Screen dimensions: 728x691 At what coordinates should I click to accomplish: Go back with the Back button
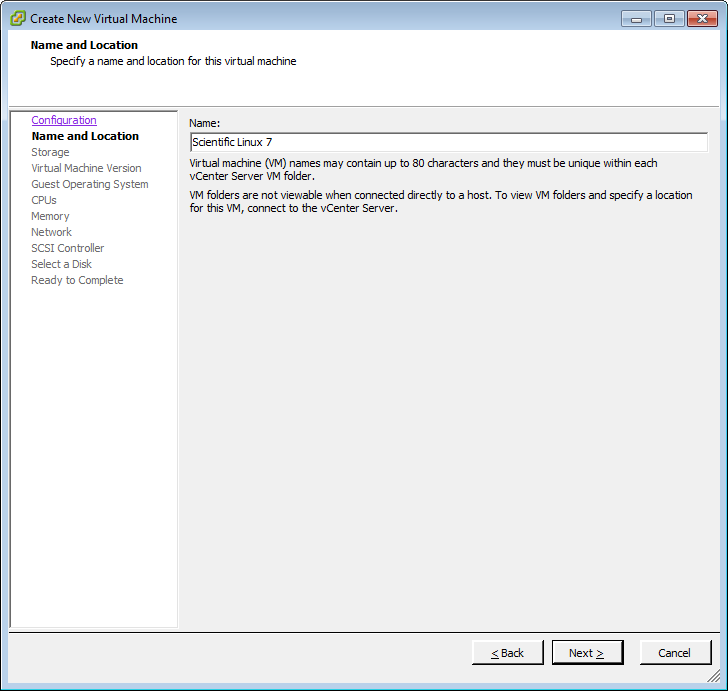507,653
